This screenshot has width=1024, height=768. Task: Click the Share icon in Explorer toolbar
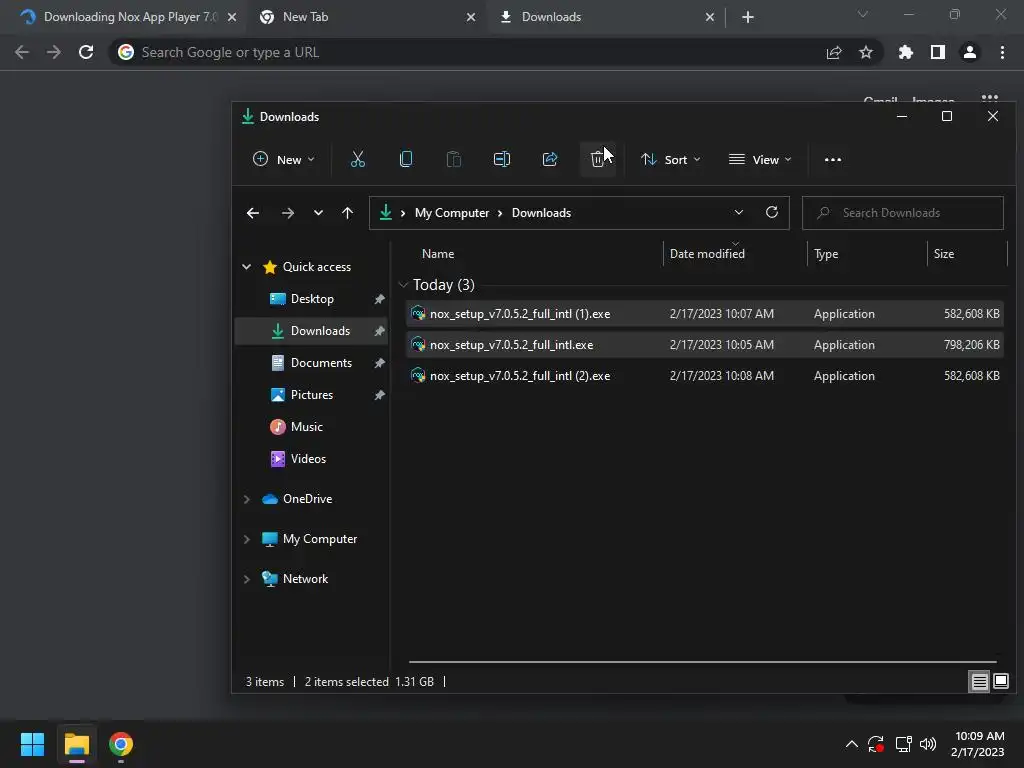[x=550, y=159]
